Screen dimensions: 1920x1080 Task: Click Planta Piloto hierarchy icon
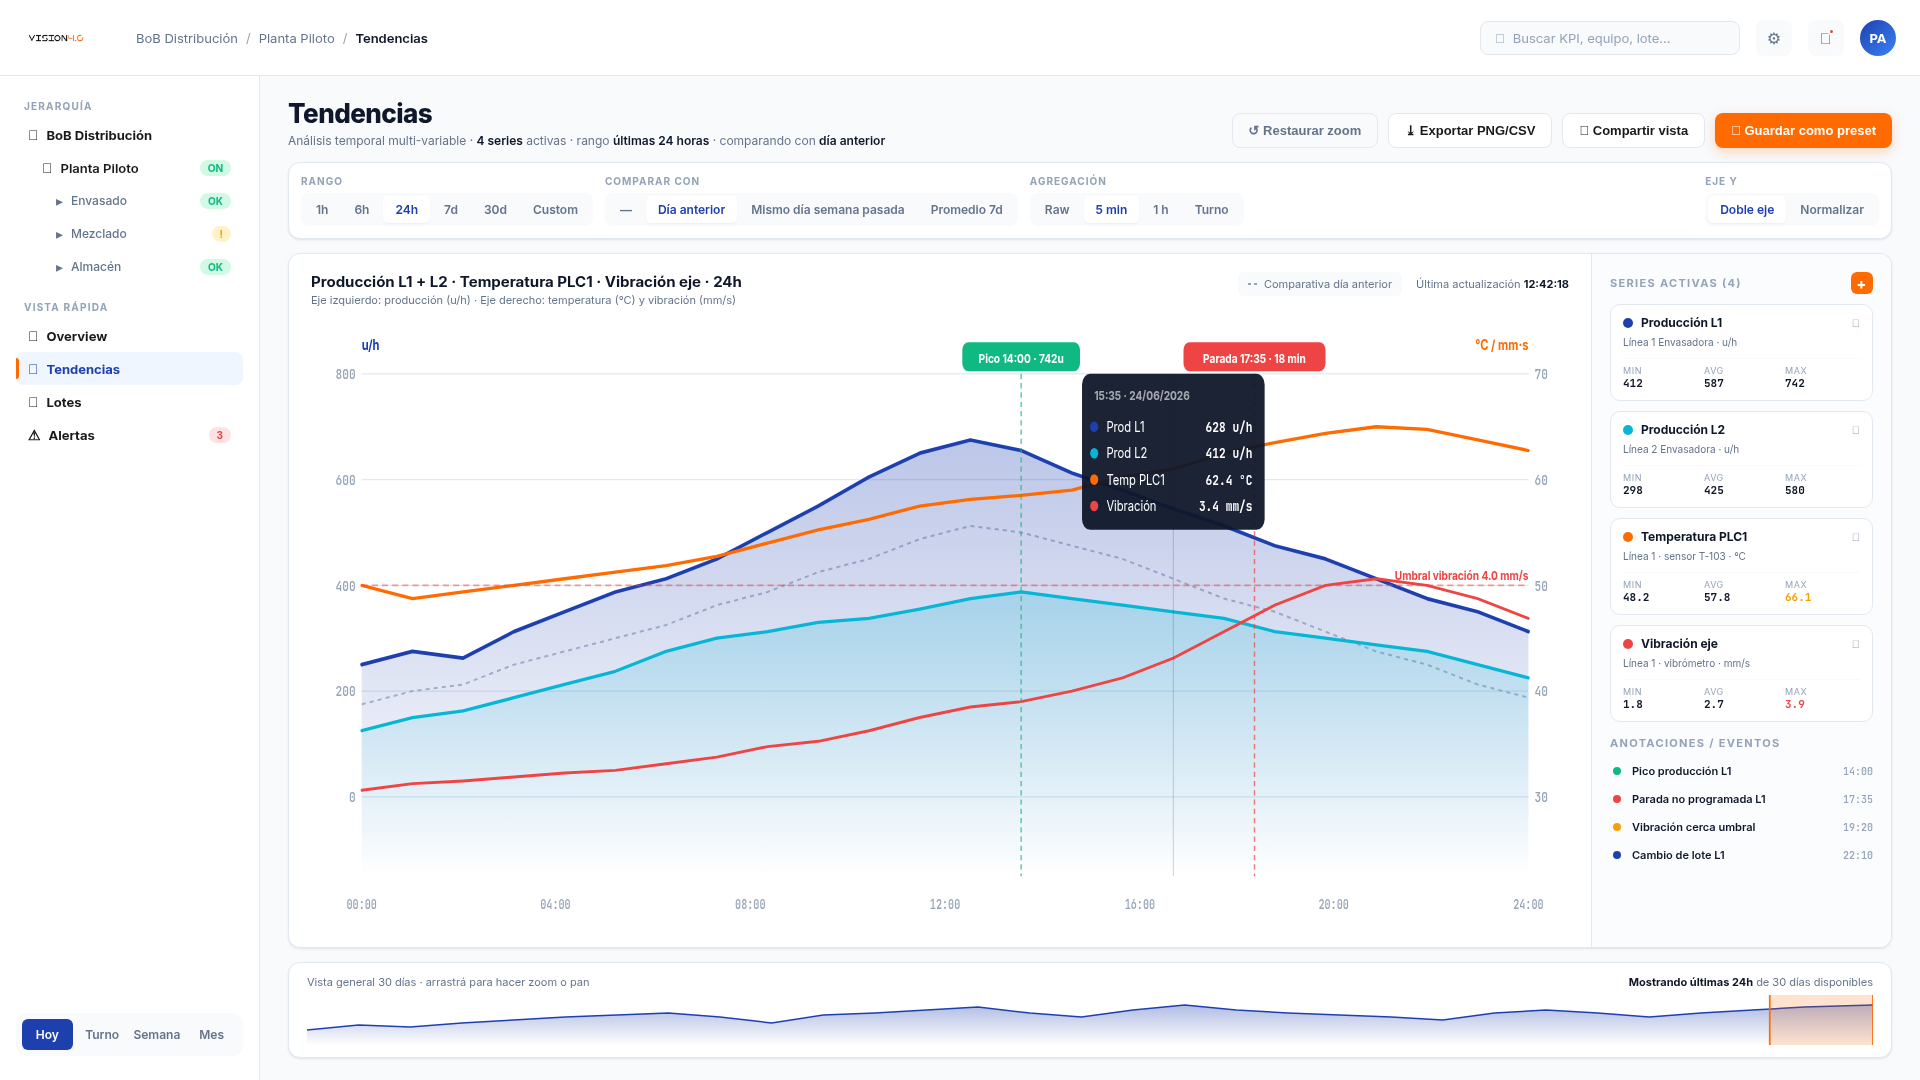[x=47, y=168]
